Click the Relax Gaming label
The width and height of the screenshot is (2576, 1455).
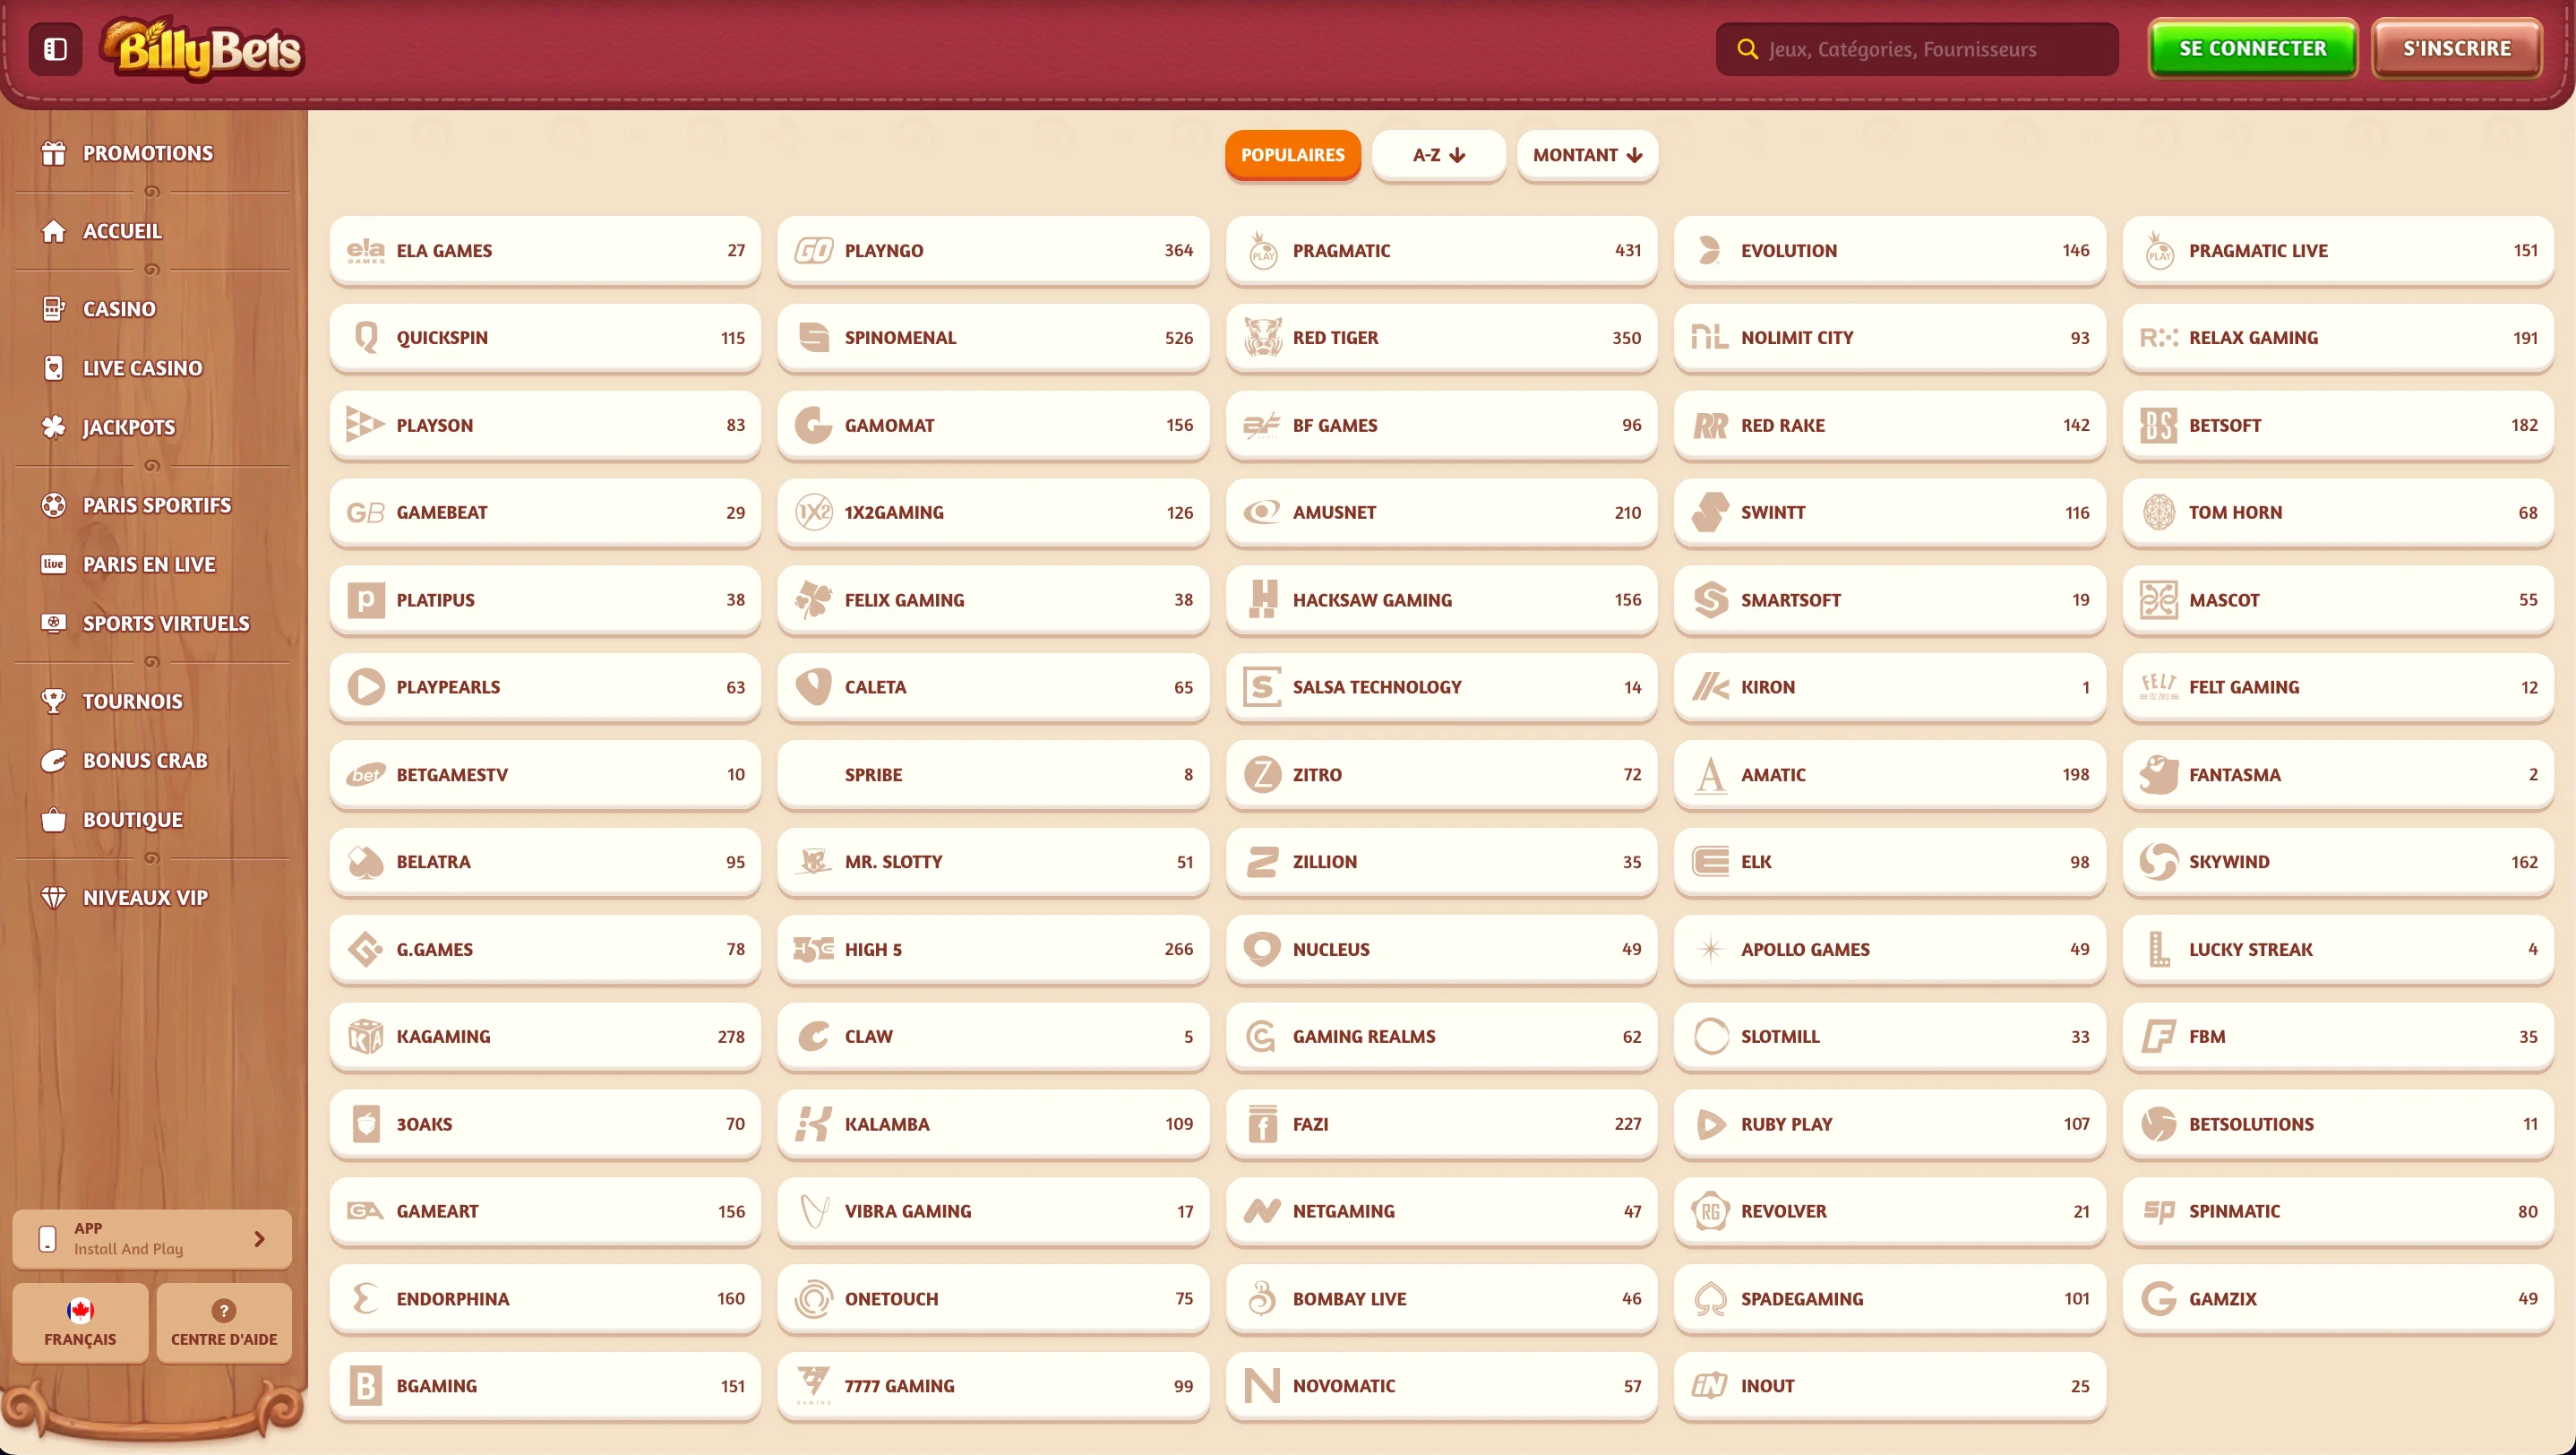2253,337
